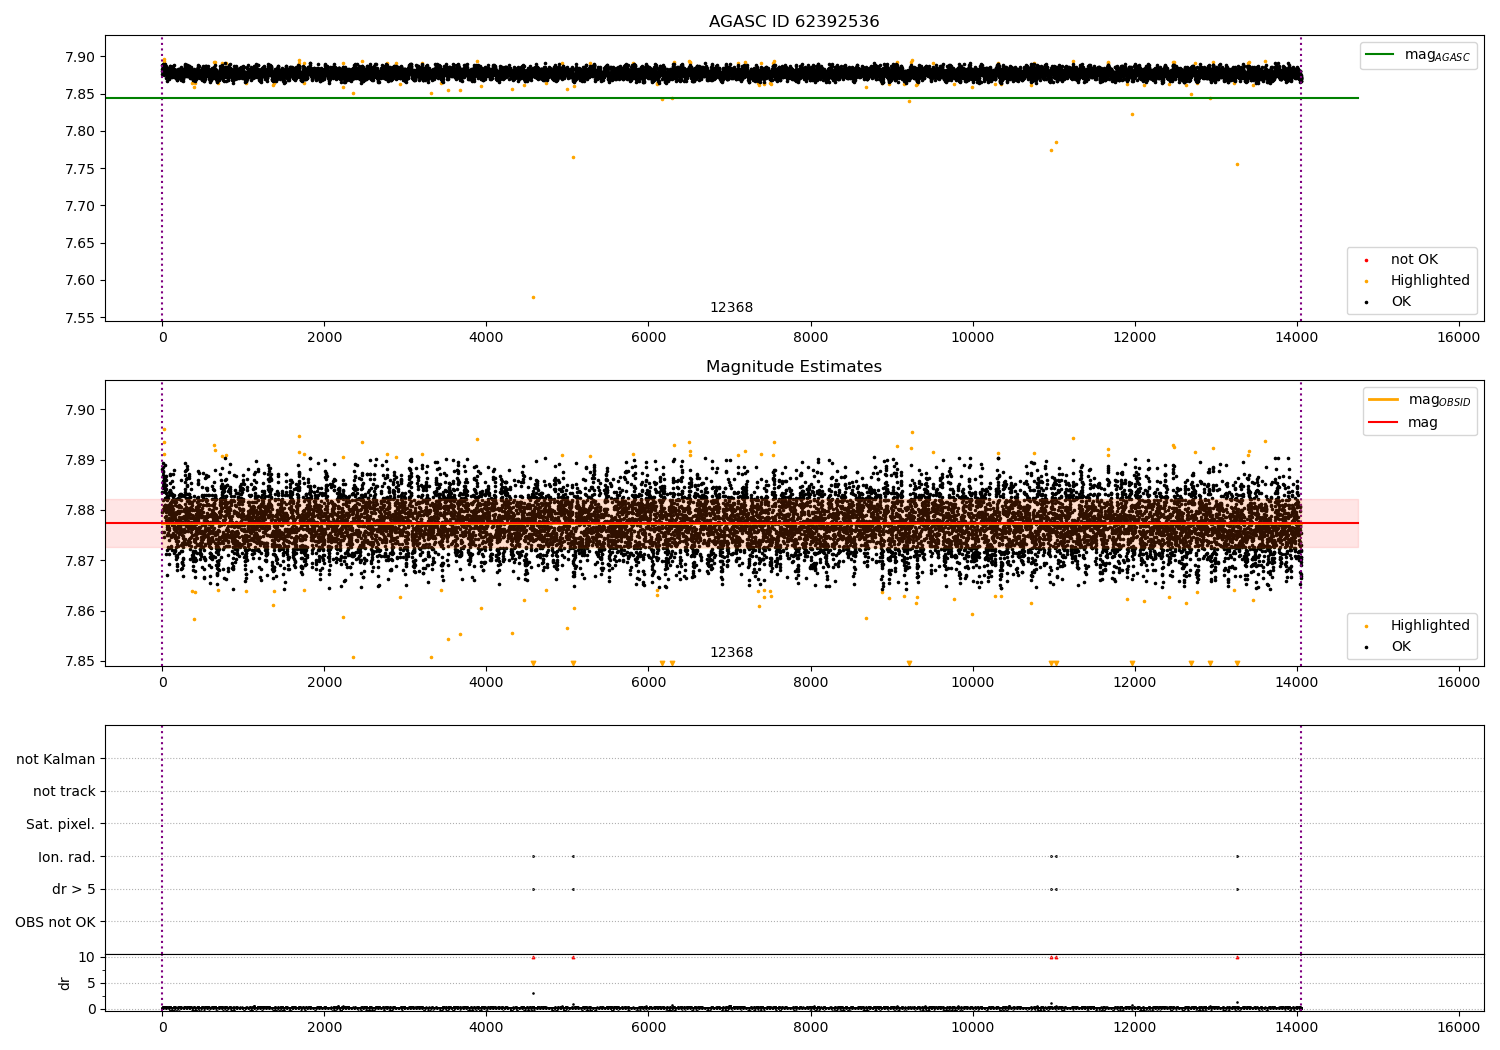
Task: Click the red 'not OK' legend marker
Action: pos(1367,260)
